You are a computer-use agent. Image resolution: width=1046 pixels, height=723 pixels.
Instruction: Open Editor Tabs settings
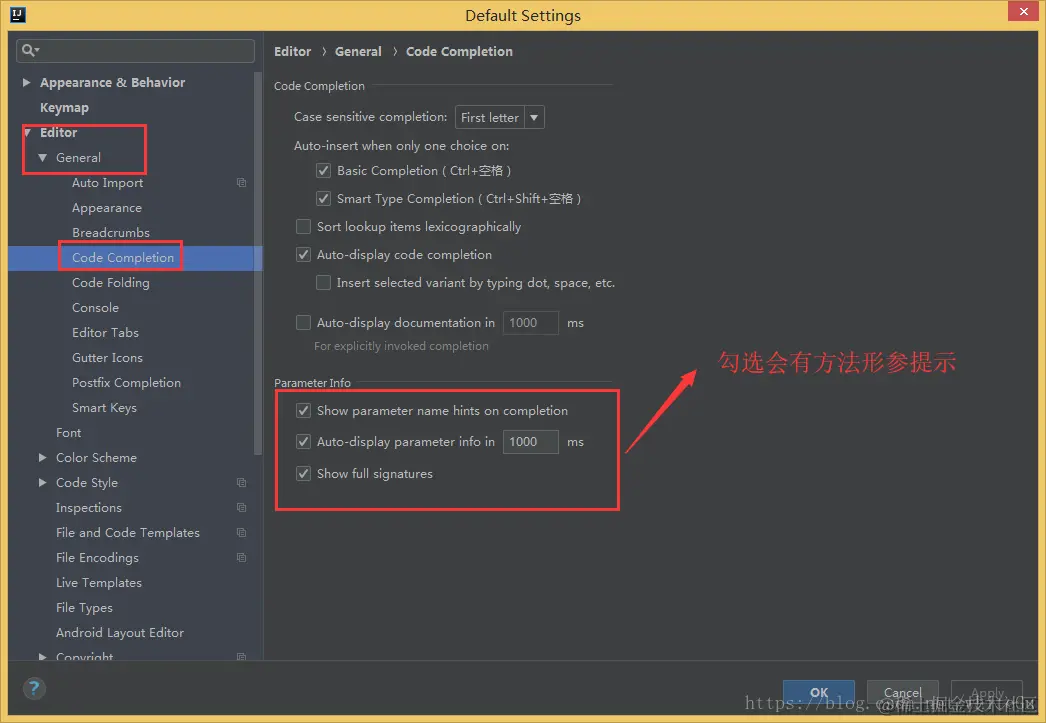(105, 332)
